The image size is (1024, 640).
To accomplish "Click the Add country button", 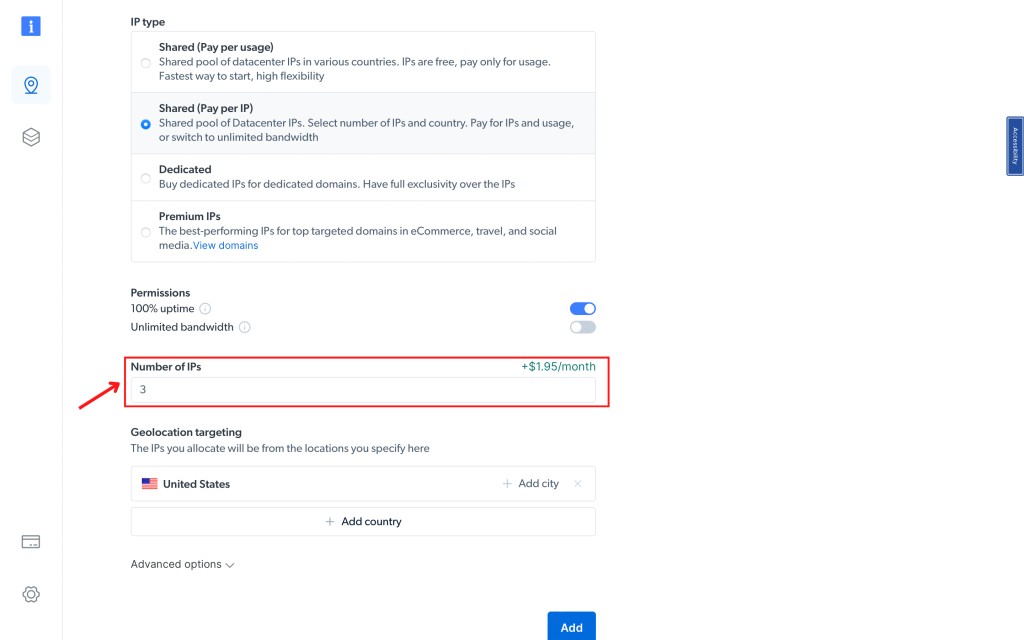I will point(363,522).
